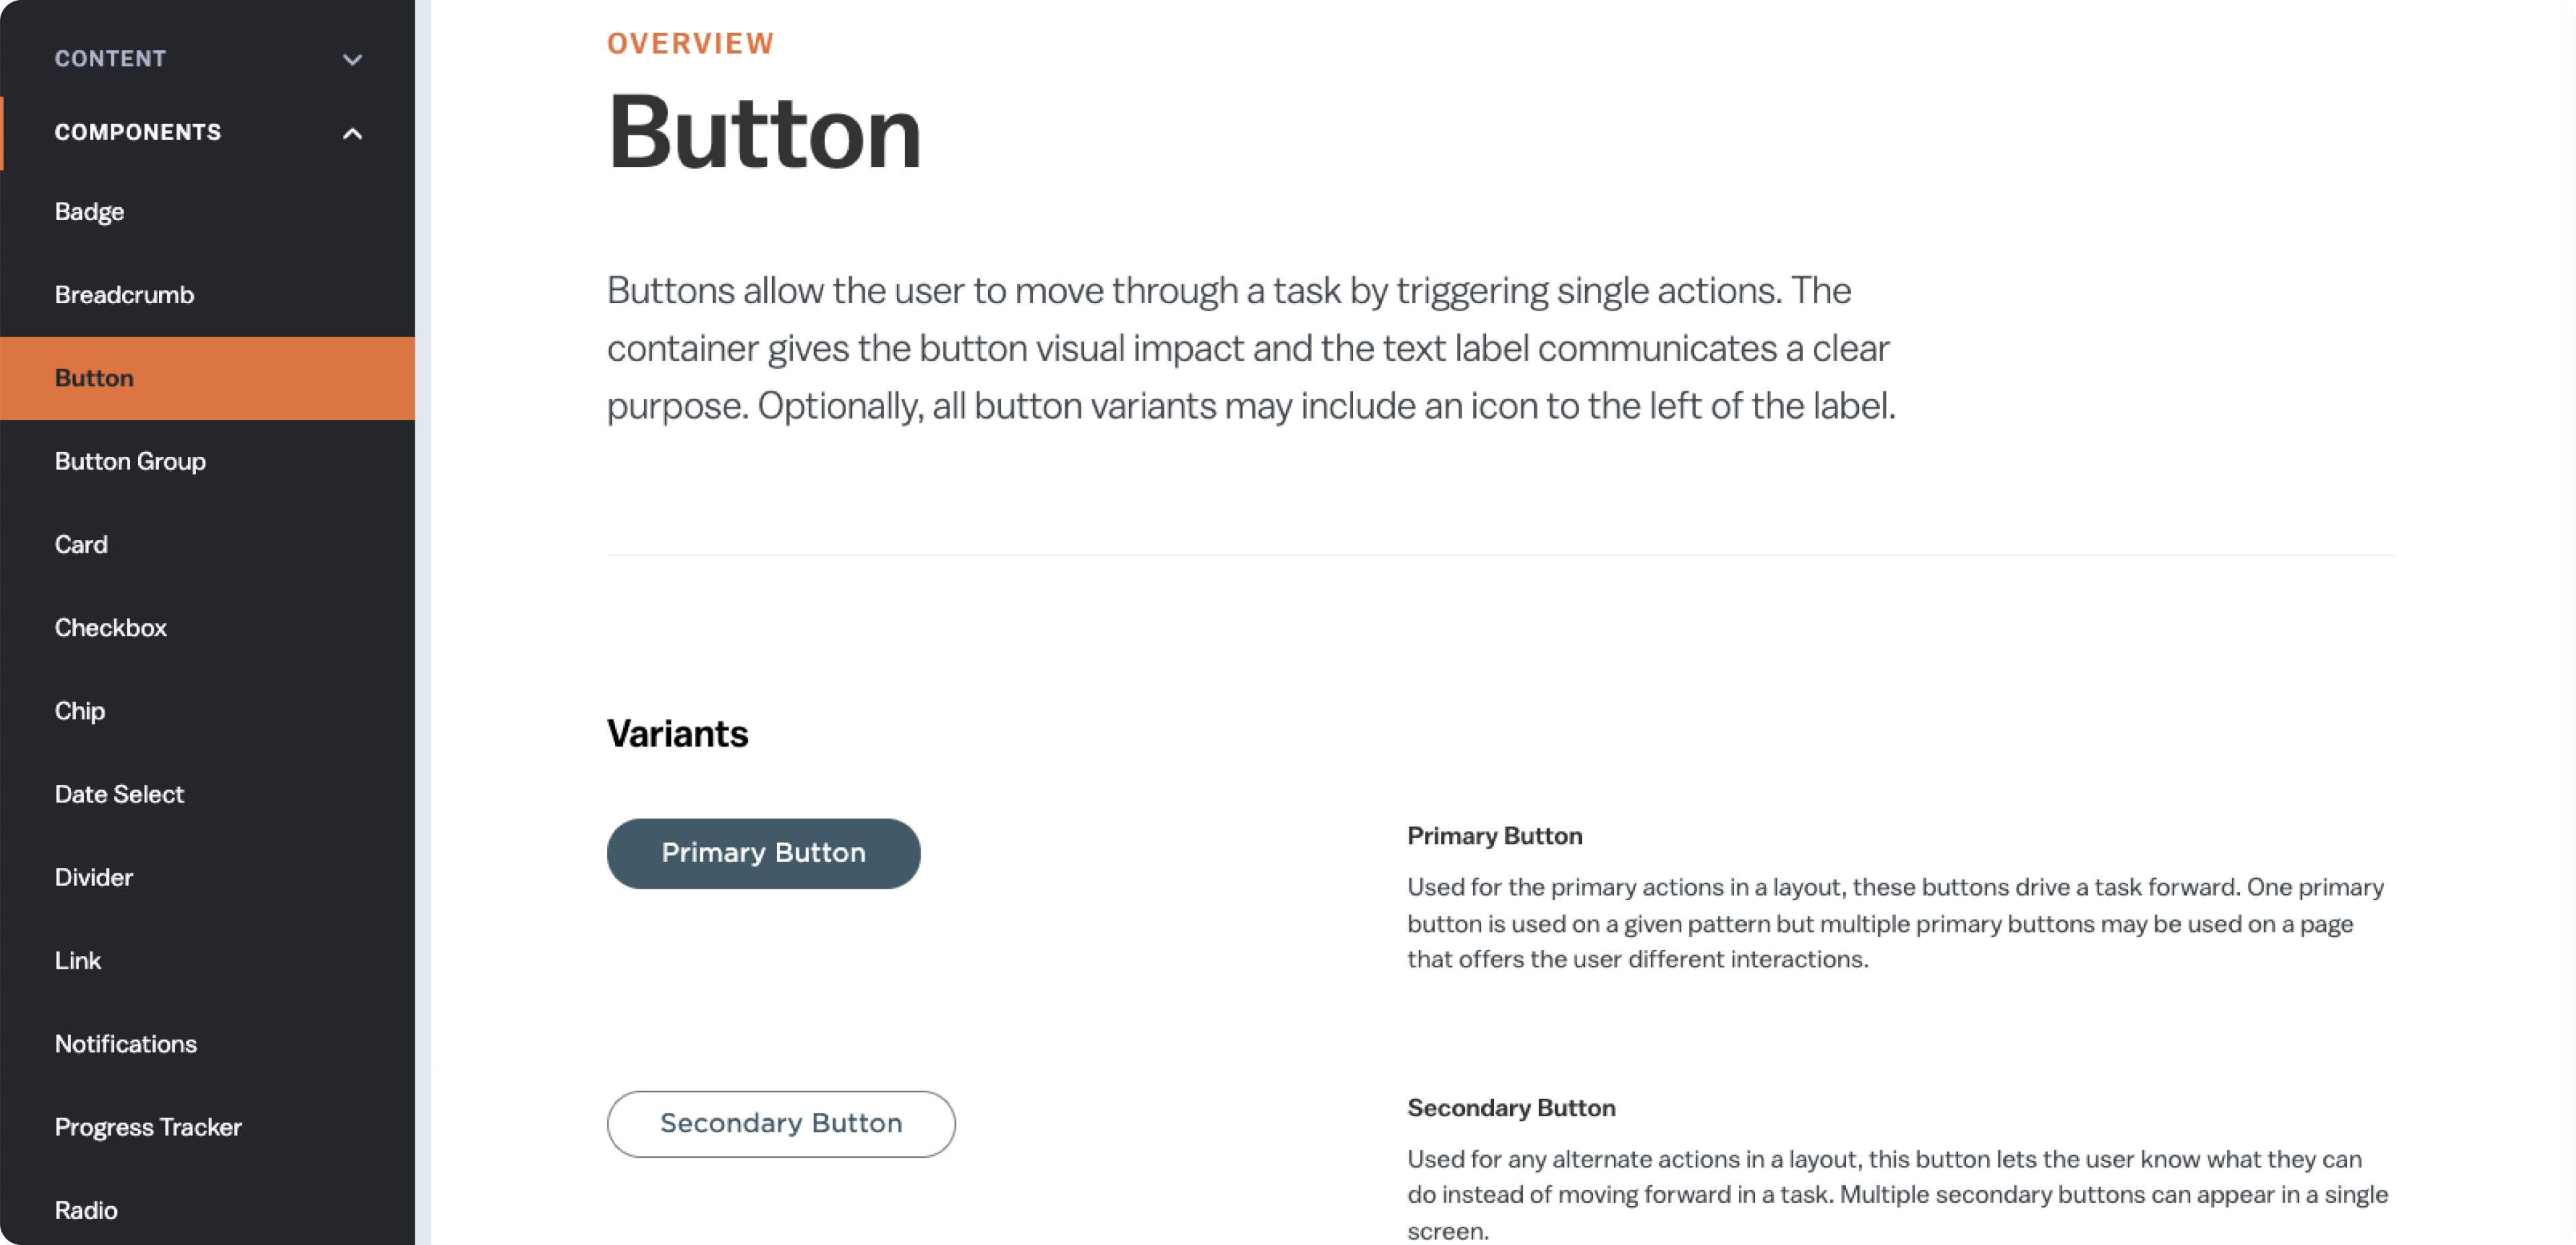
Task: Select Chip in the sidebar
Action: click(80, 711)
